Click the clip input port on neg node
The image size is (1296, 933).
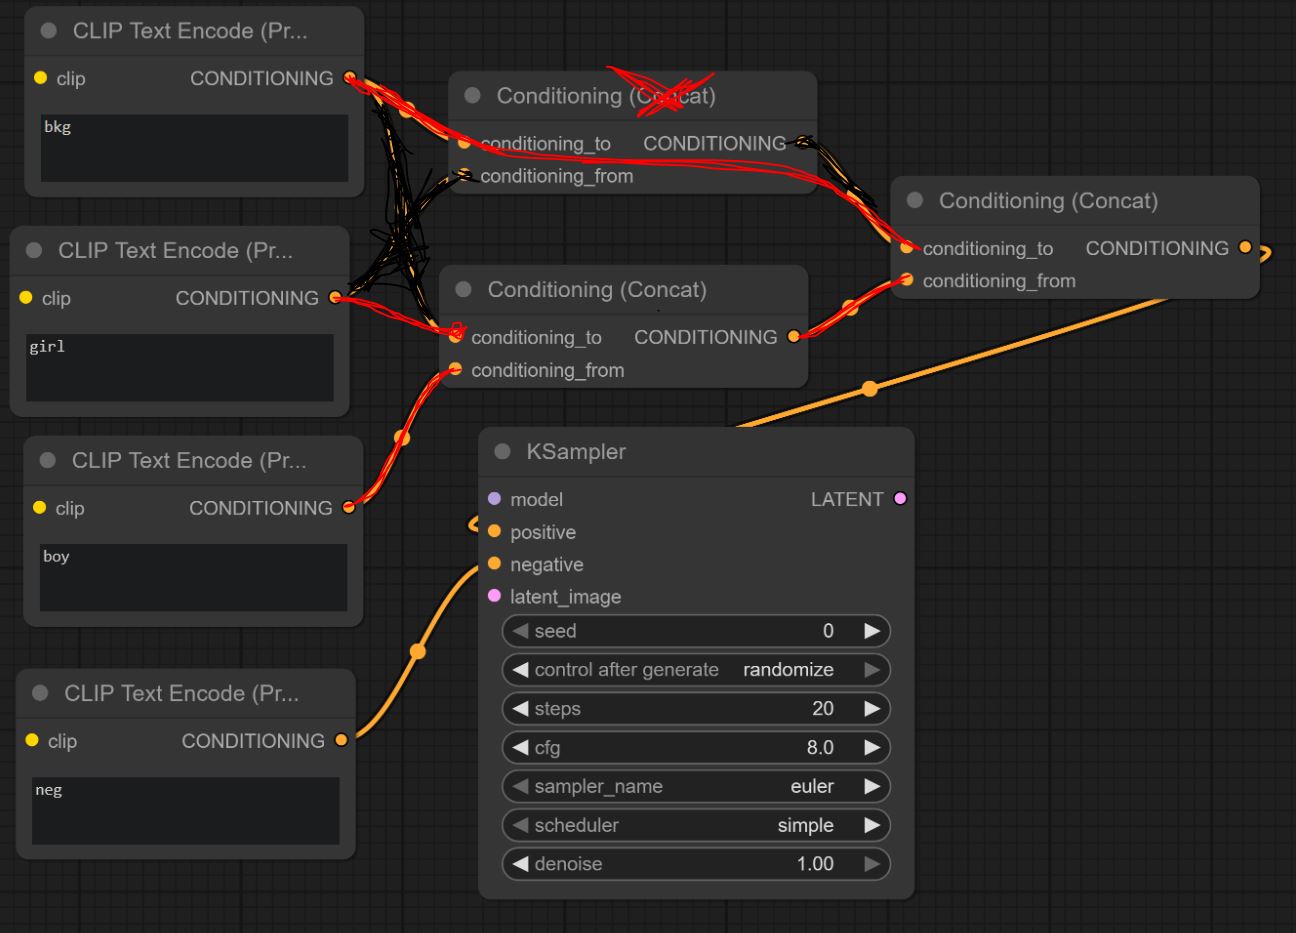(x=32, y=741)
